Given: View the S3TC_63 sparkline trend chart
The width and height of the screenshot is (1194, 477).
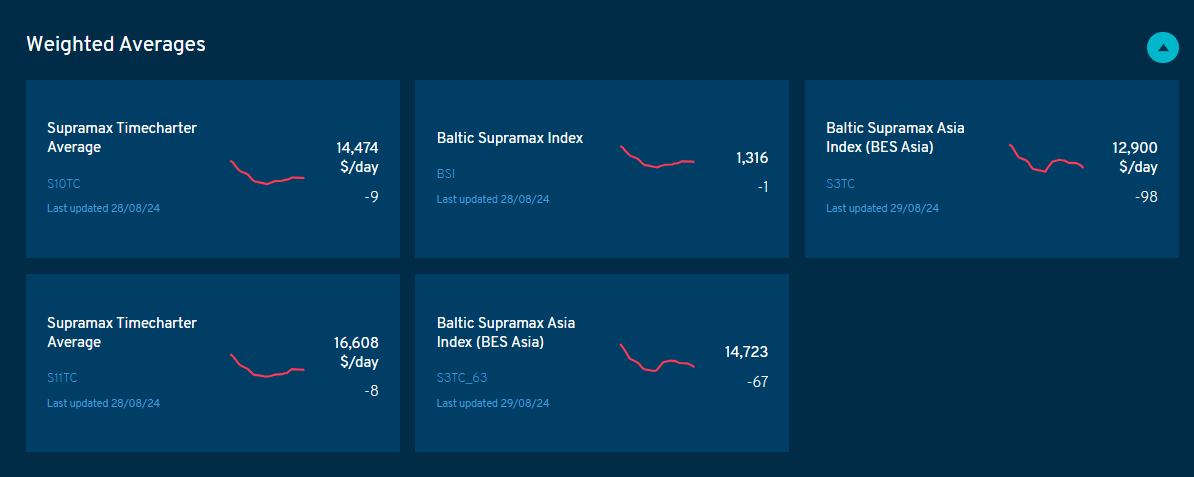Looking at the screenshot, I should point(657,358).
